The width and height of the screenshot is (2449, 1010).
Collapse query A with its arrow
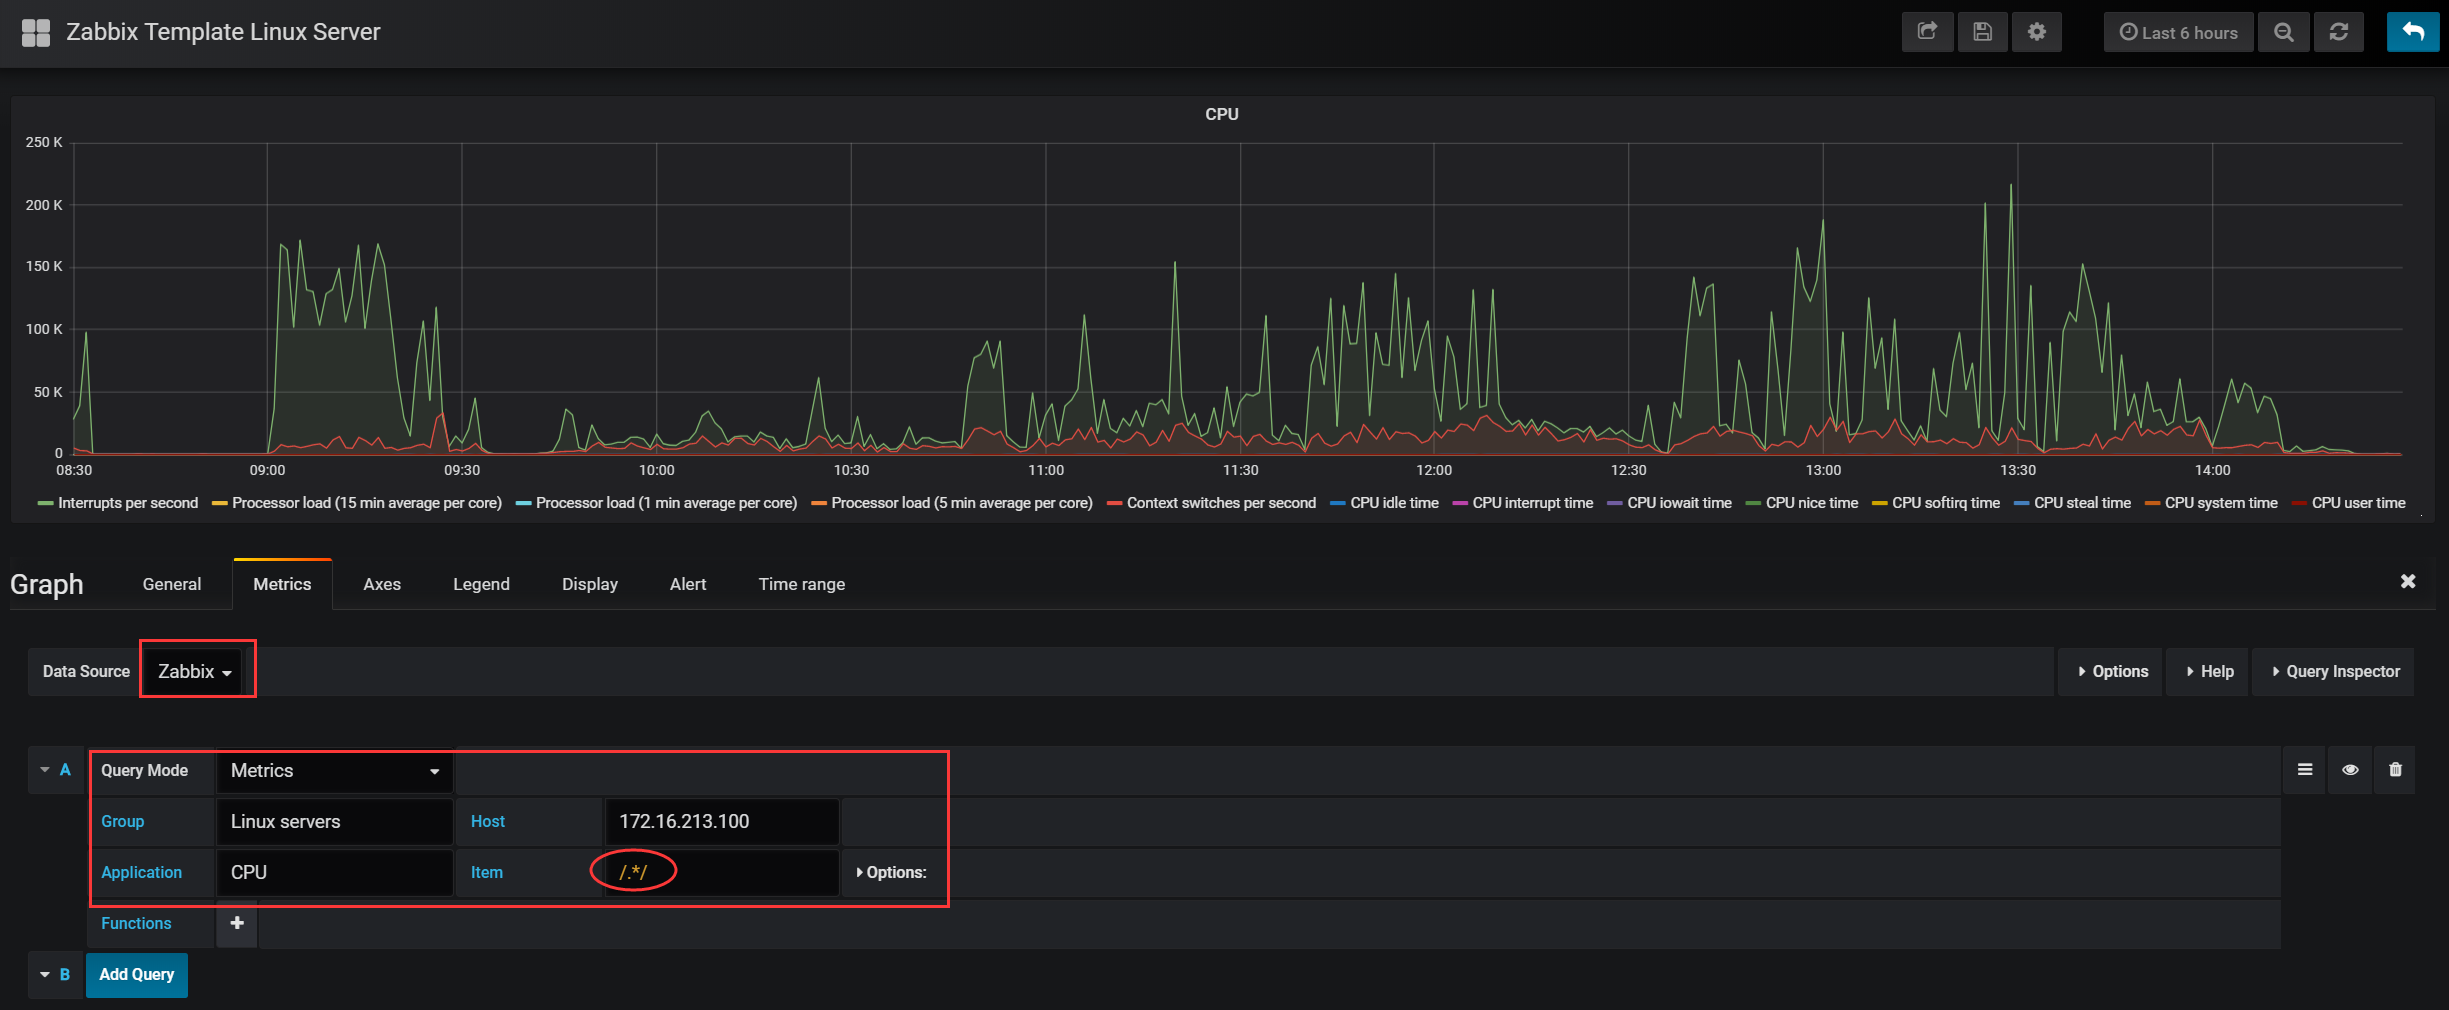pyautogui.click(x=45, y=770)
